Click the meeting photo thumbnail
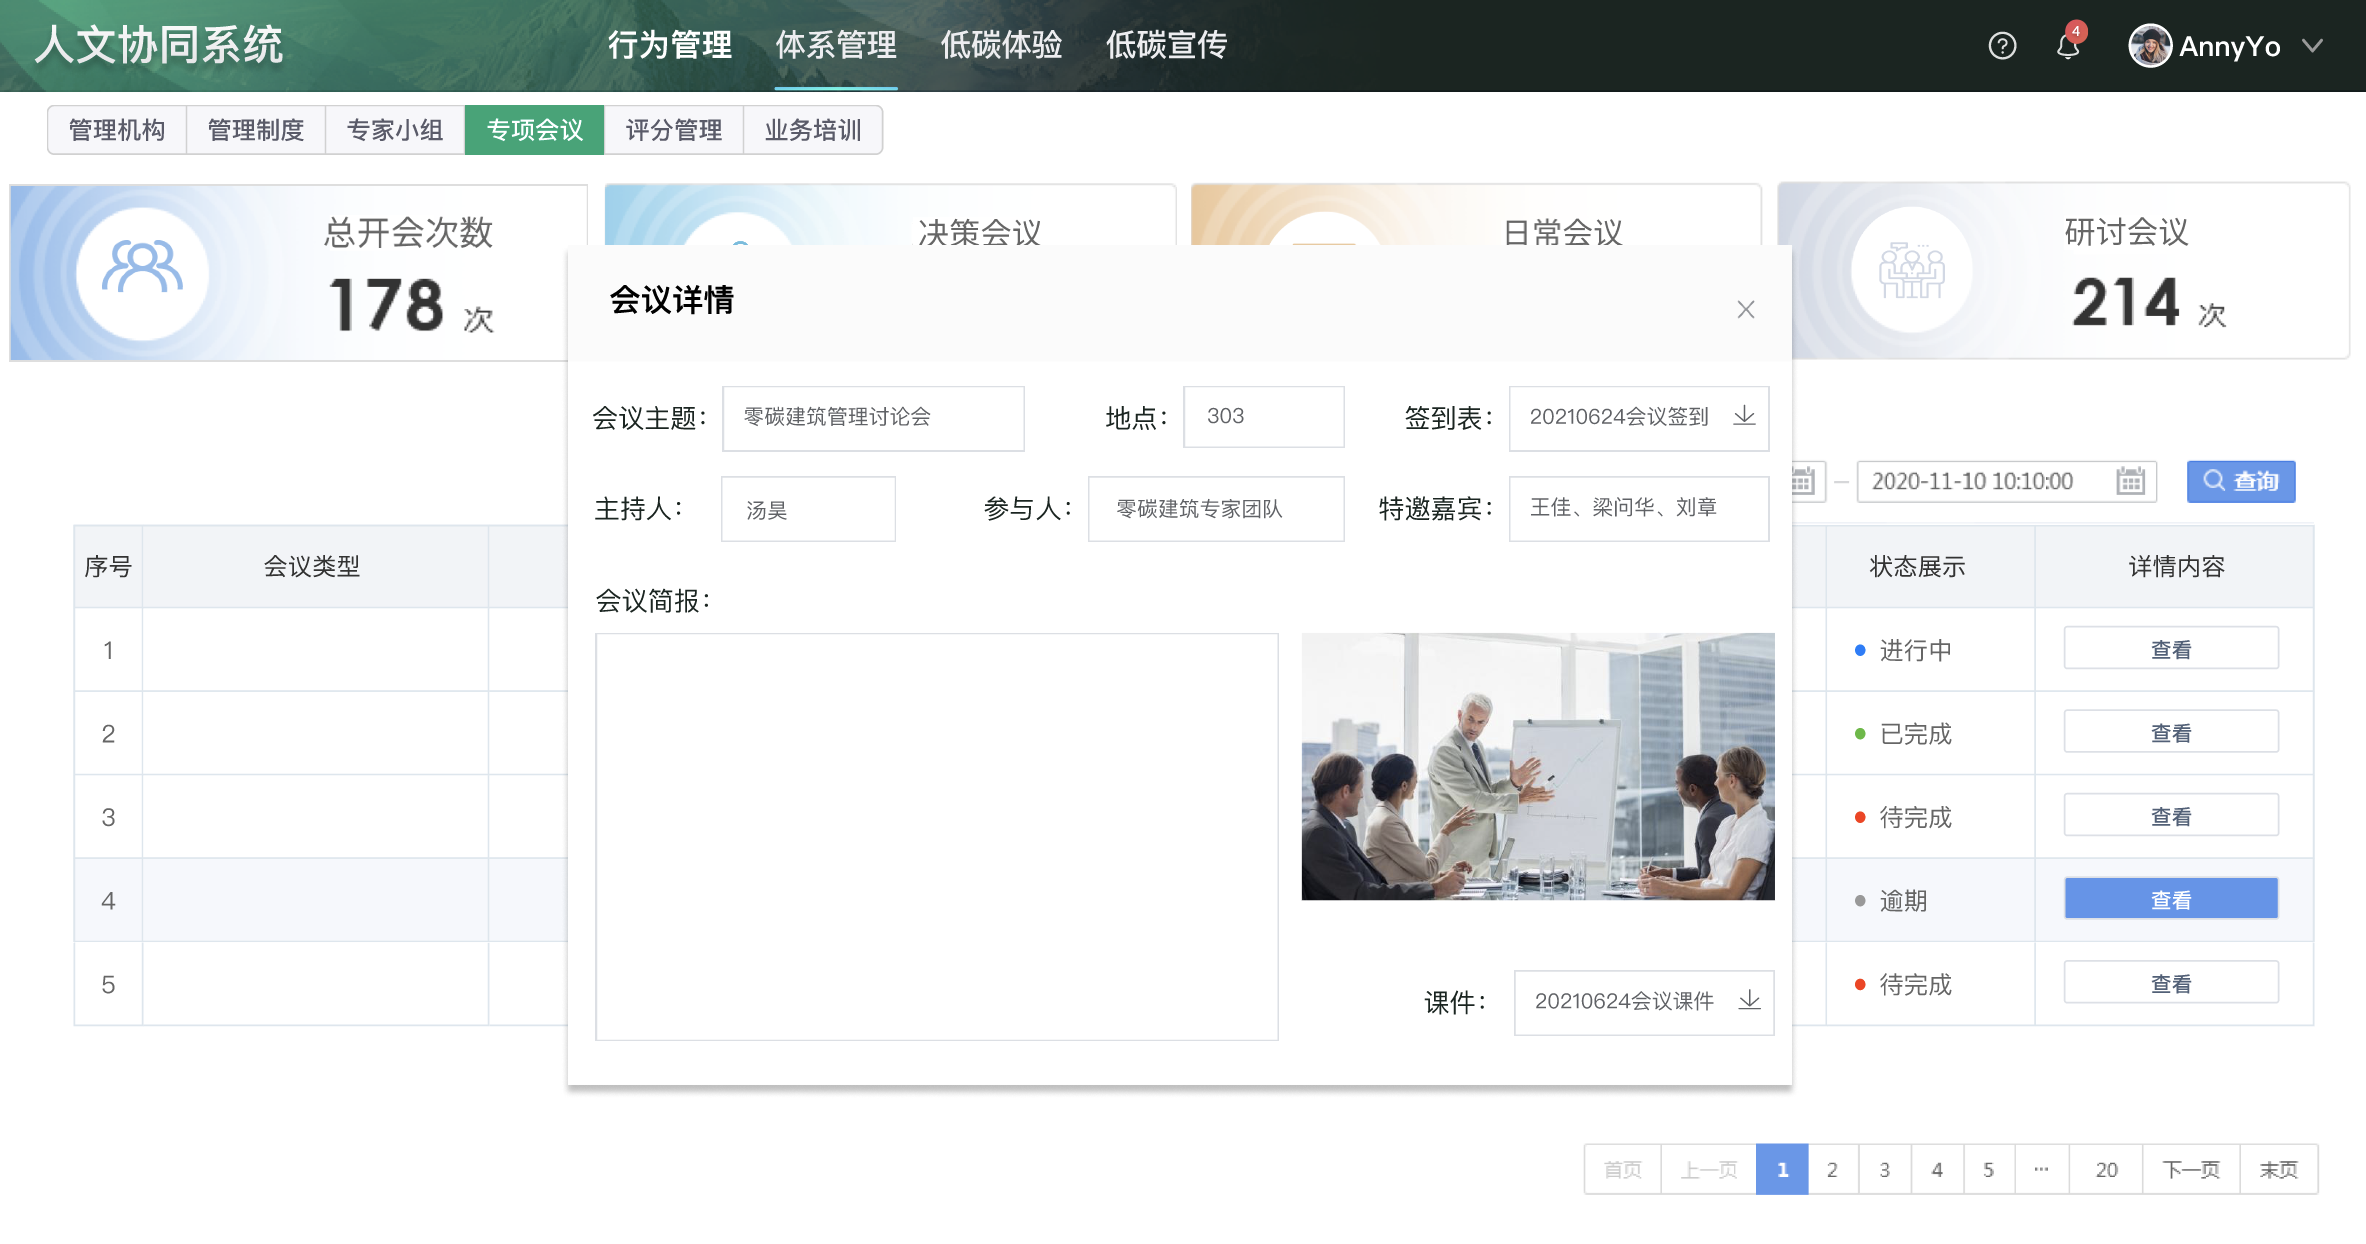The height and width of the screenshot is (1244, 2366). [1537, 766]
